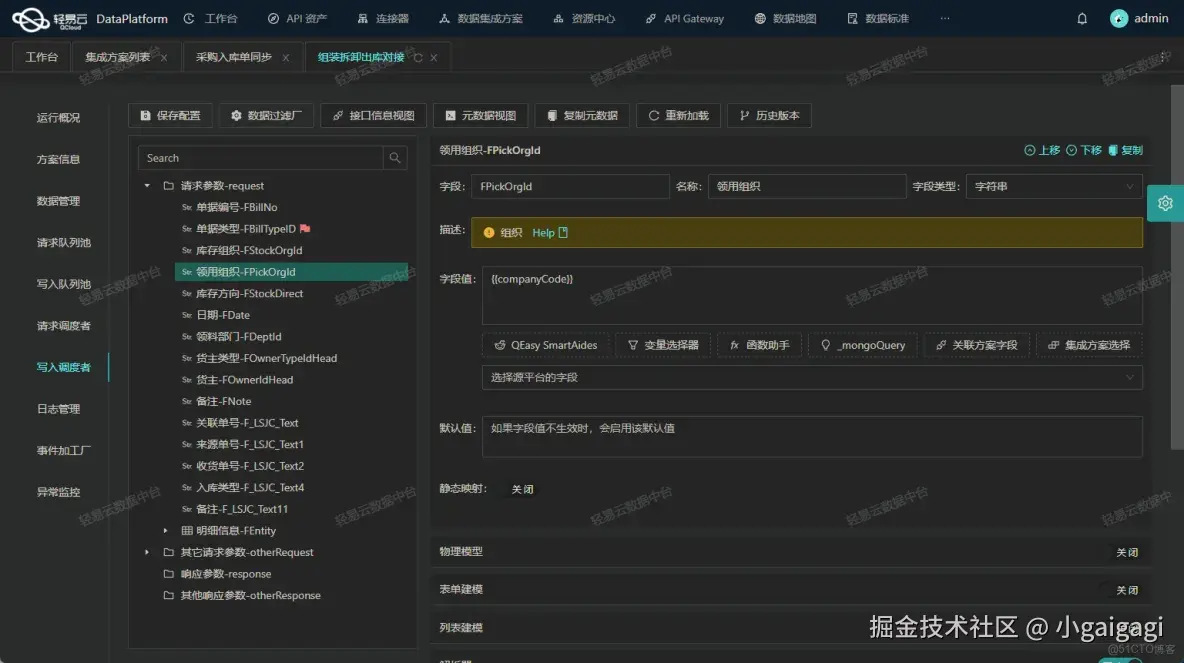Screen dimensions: 1184x663
Task: Switch to 接口信息视图
Action: click(373, 116)
